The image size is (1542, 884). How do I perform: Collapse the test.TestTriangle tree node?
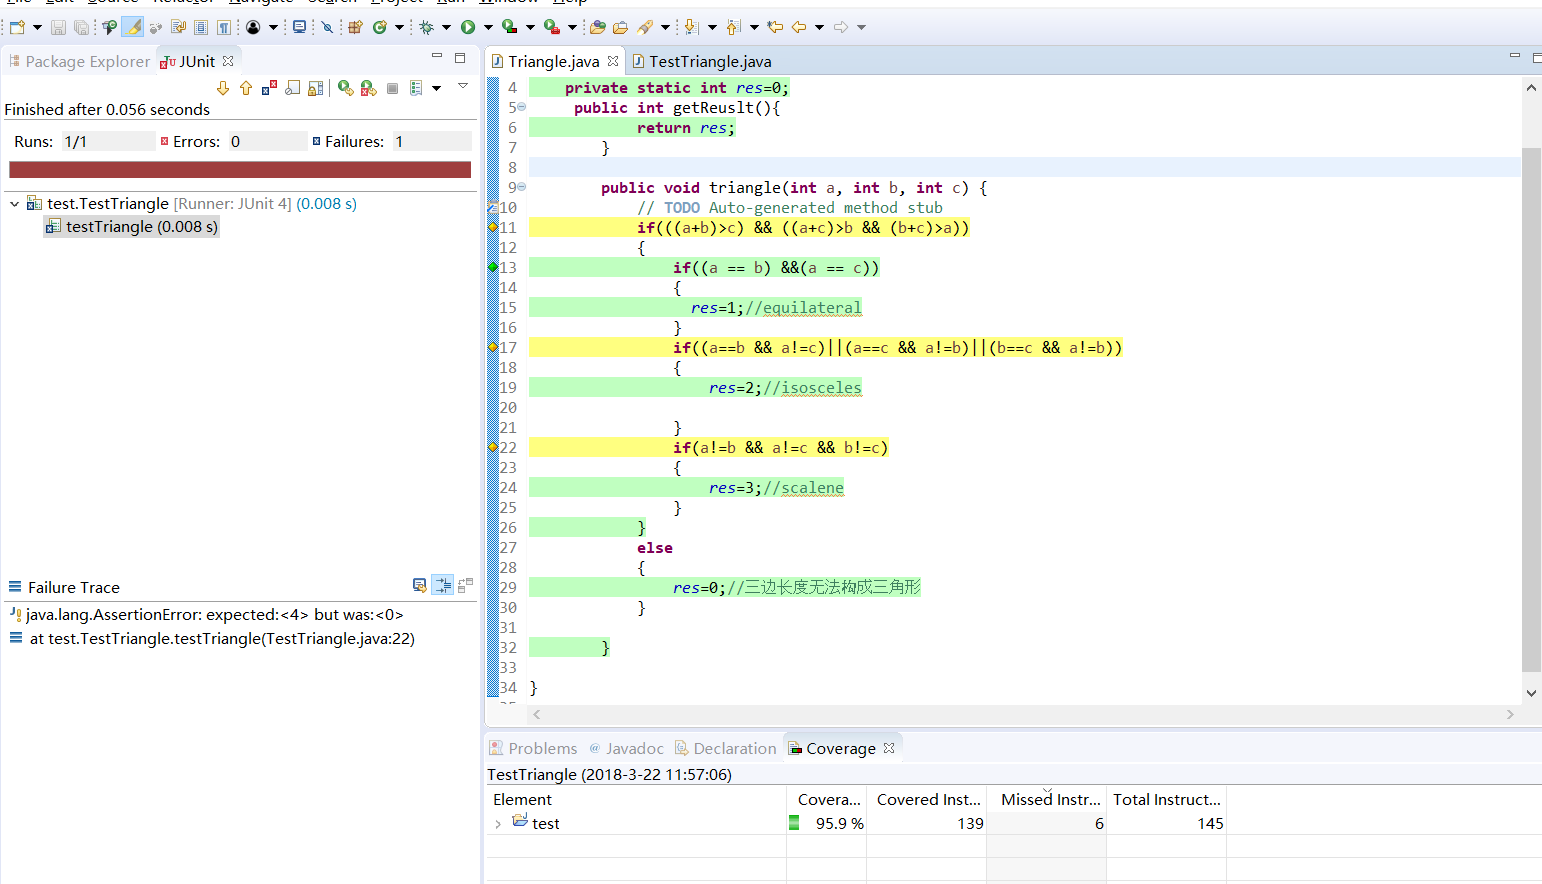[14, 204]
